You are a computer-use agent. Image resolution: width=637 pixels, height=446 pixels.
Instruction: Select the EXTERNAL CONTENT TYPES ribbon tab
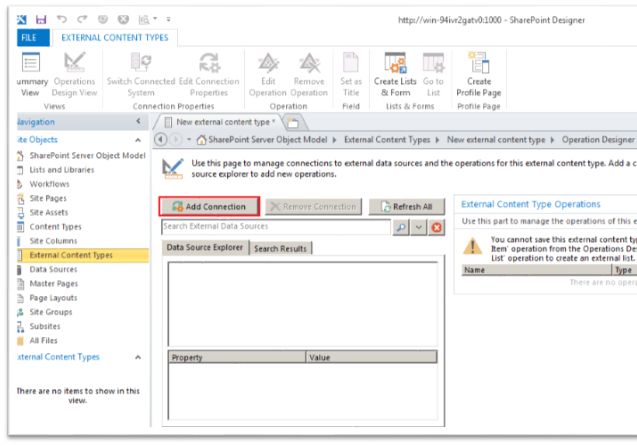[x=115, y=38]
